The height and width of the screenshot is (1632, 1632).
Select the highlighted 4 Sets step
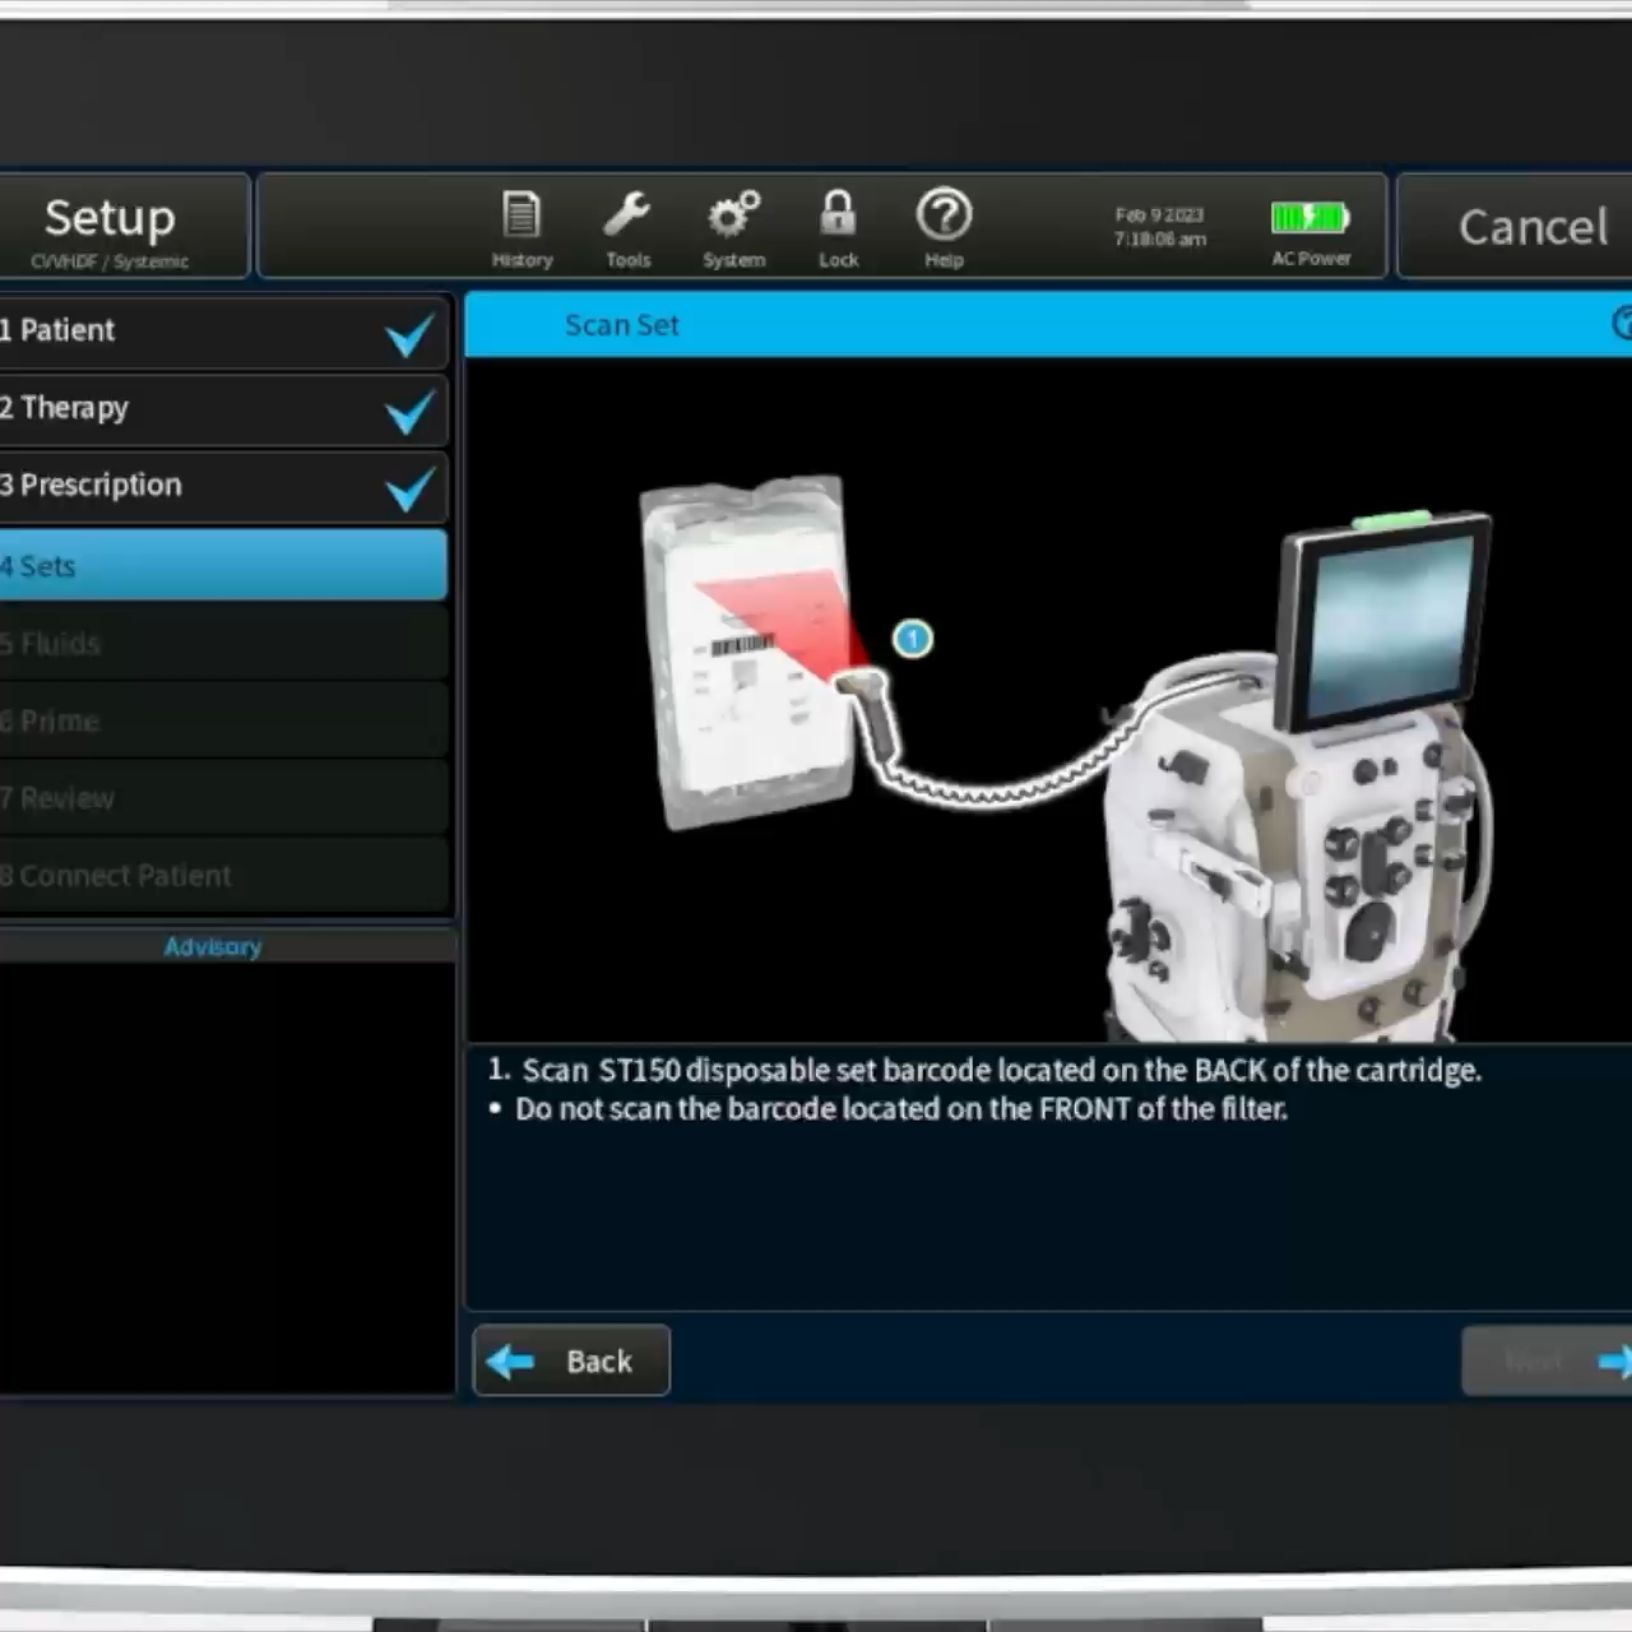[220, 566]
